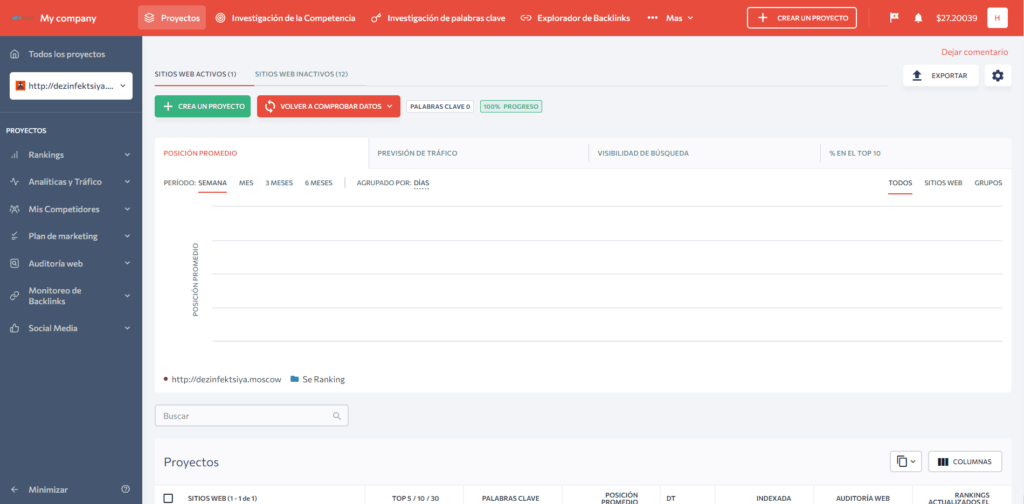This screenshot has height=504, width=1024.
Task: Click the 100% Progreso indicator
Action: [x=511, y=106]
